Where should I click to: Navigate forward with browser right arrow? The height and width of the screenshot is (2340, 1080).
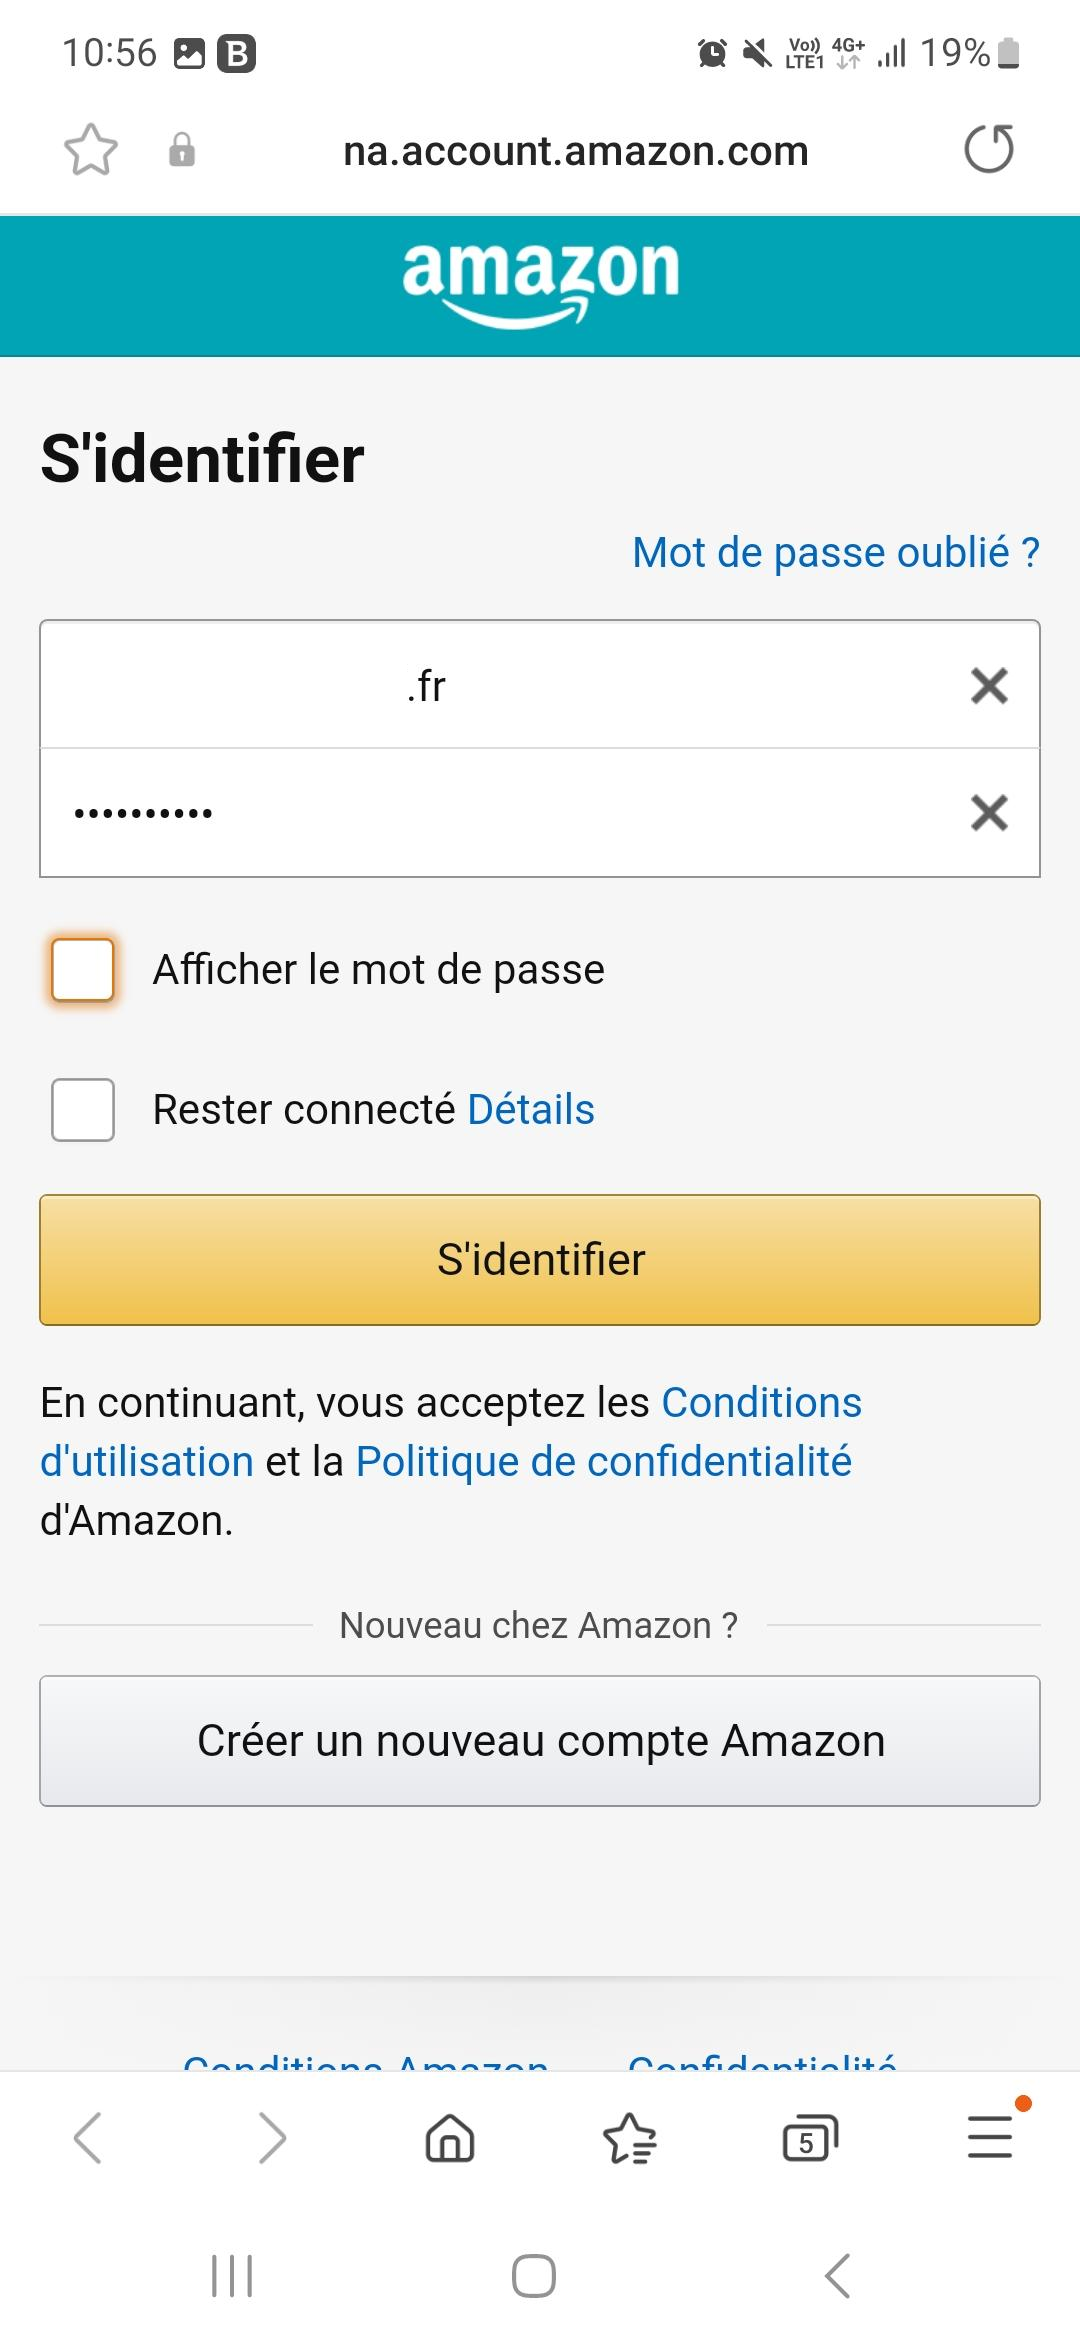[x=272, y=2138]
